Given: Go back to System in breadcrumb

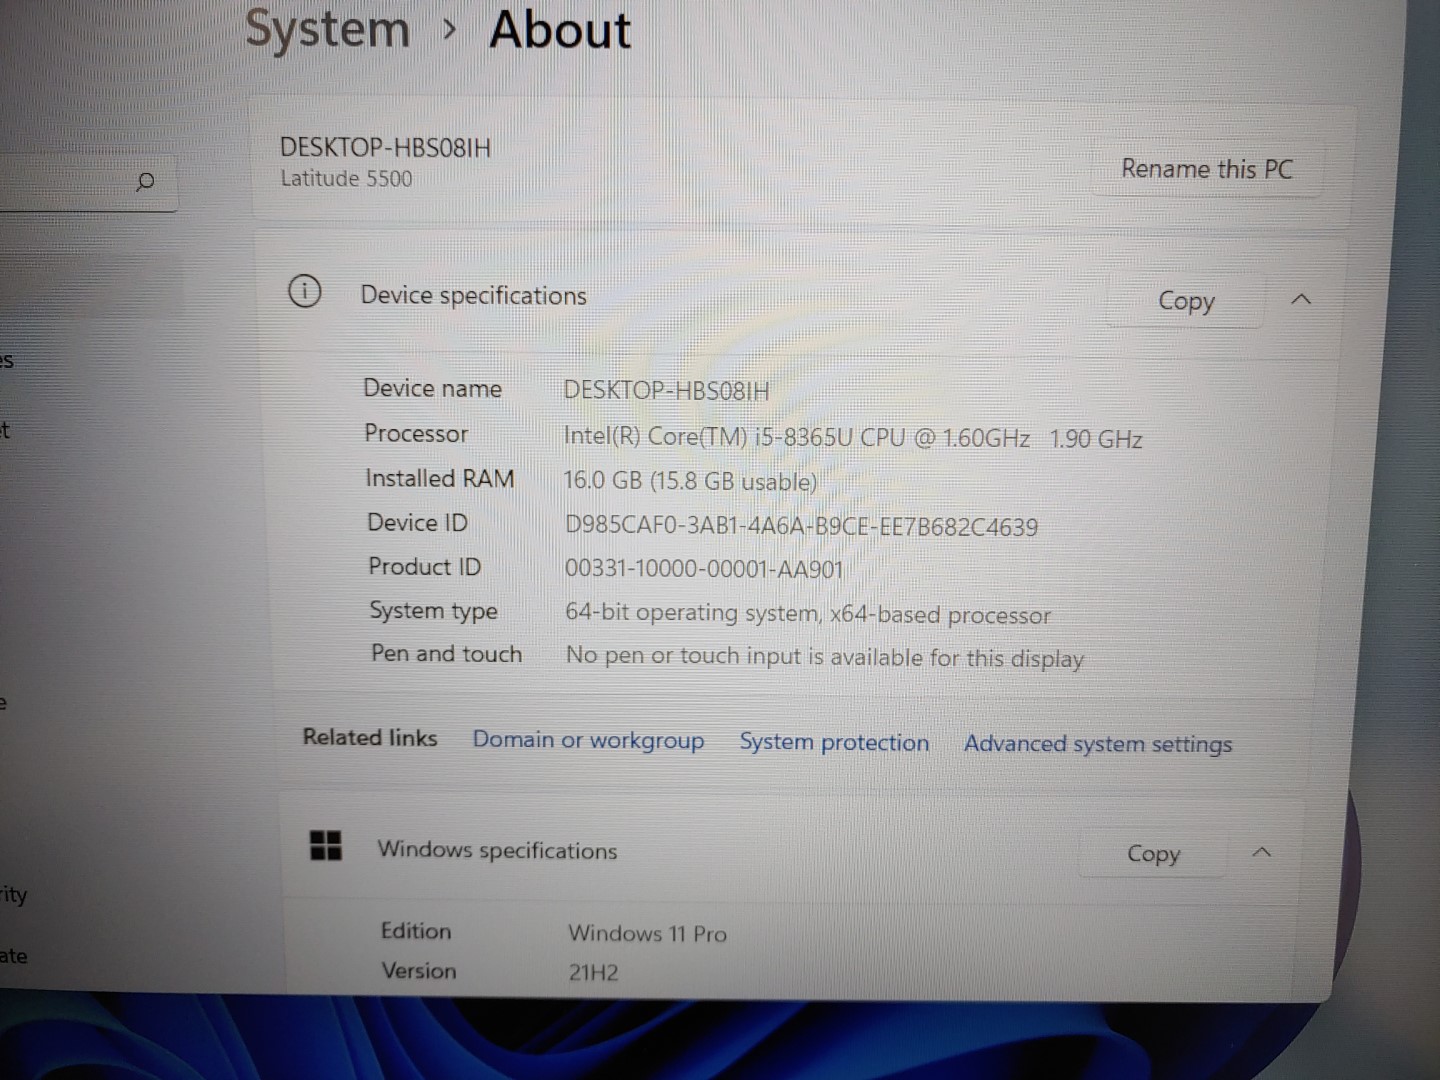Looking at the screenshot, I should 328,28.
